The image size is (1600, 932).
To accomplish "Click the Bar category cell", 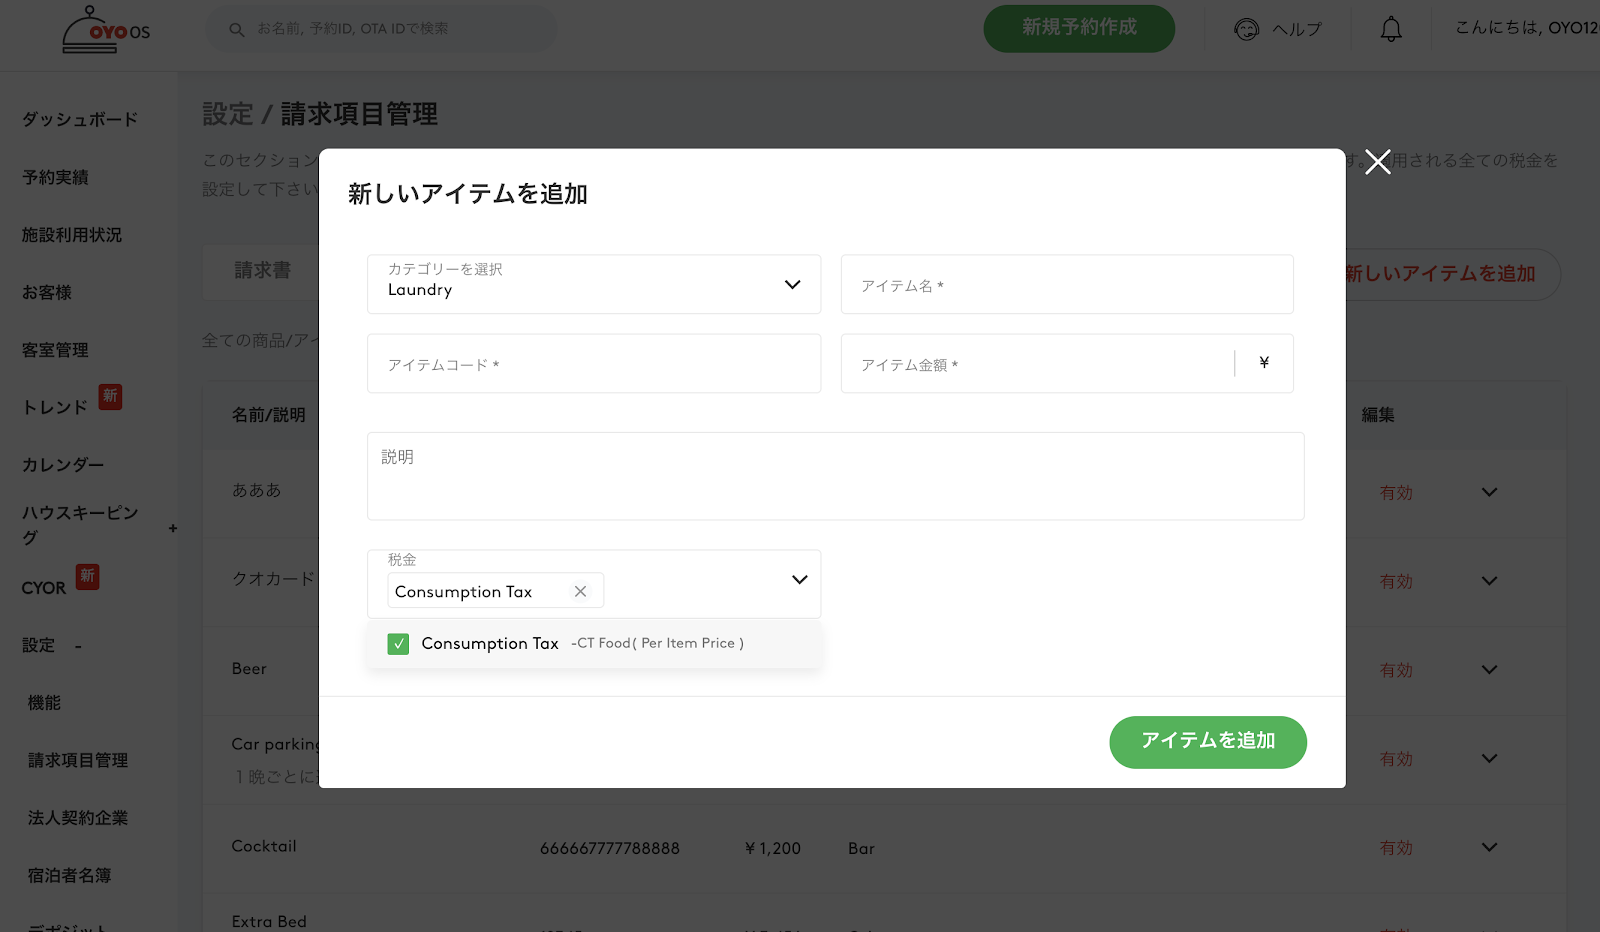I will (861, 848).
